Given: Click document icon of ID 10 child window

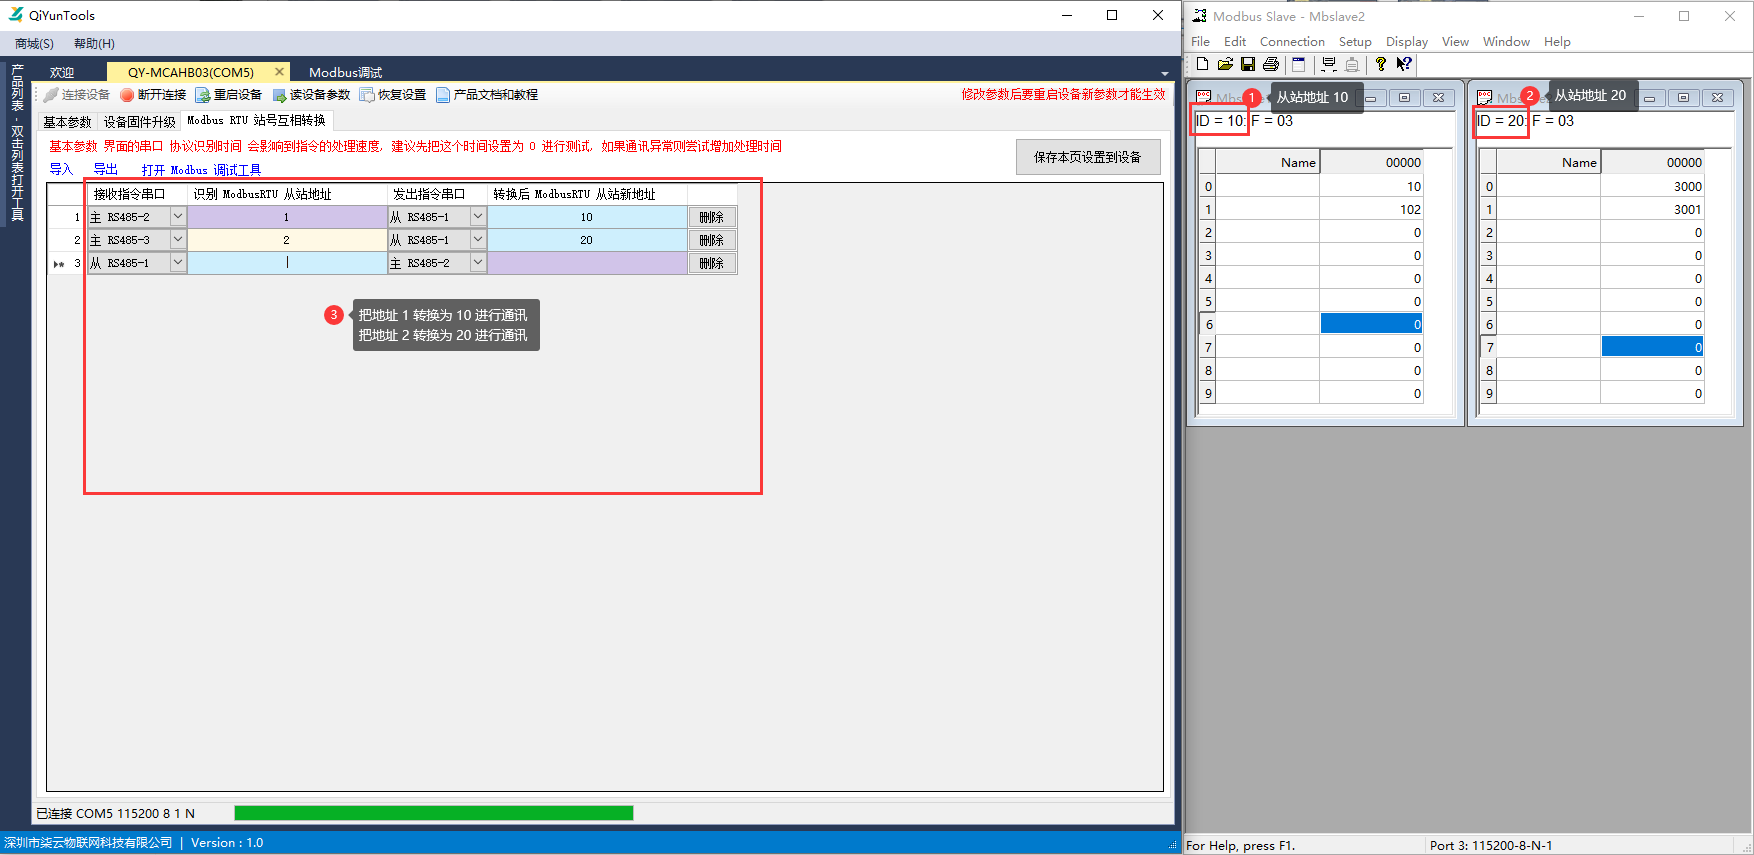Looking at the screenshot, I should coord(1204,97).
